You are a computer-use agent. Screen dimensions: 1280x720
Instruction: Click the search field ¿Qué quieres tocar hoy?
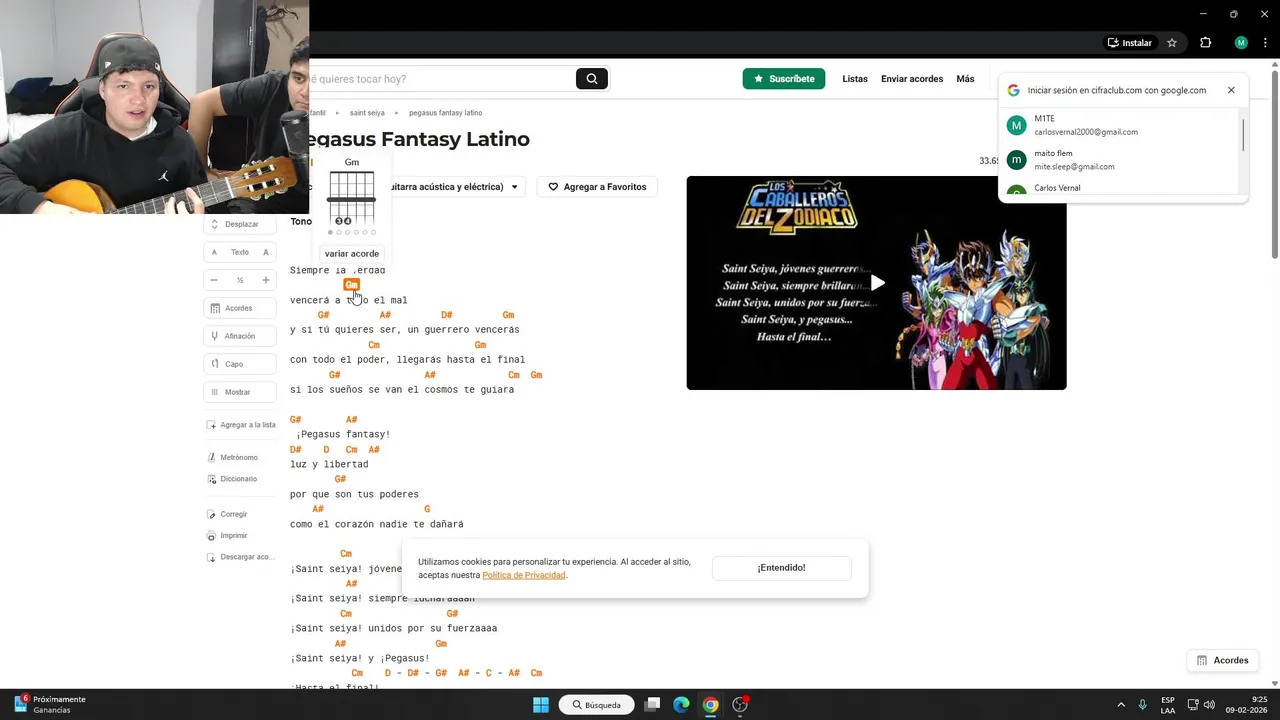pyautogui.click(x=440, y=79)
